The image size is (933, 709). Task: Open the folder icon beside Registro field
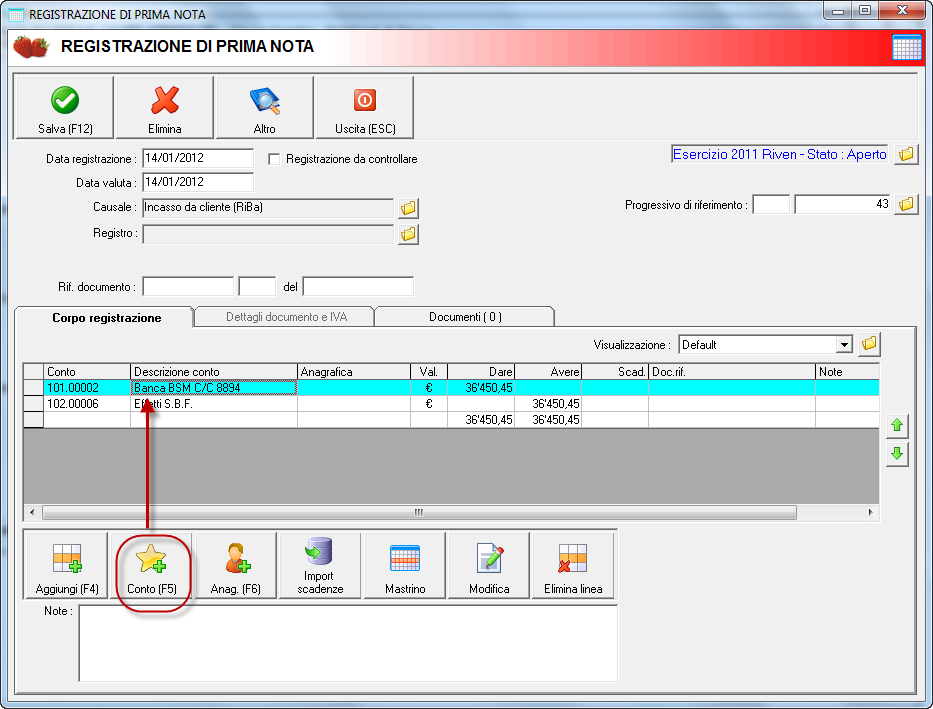tap(408, 234)
